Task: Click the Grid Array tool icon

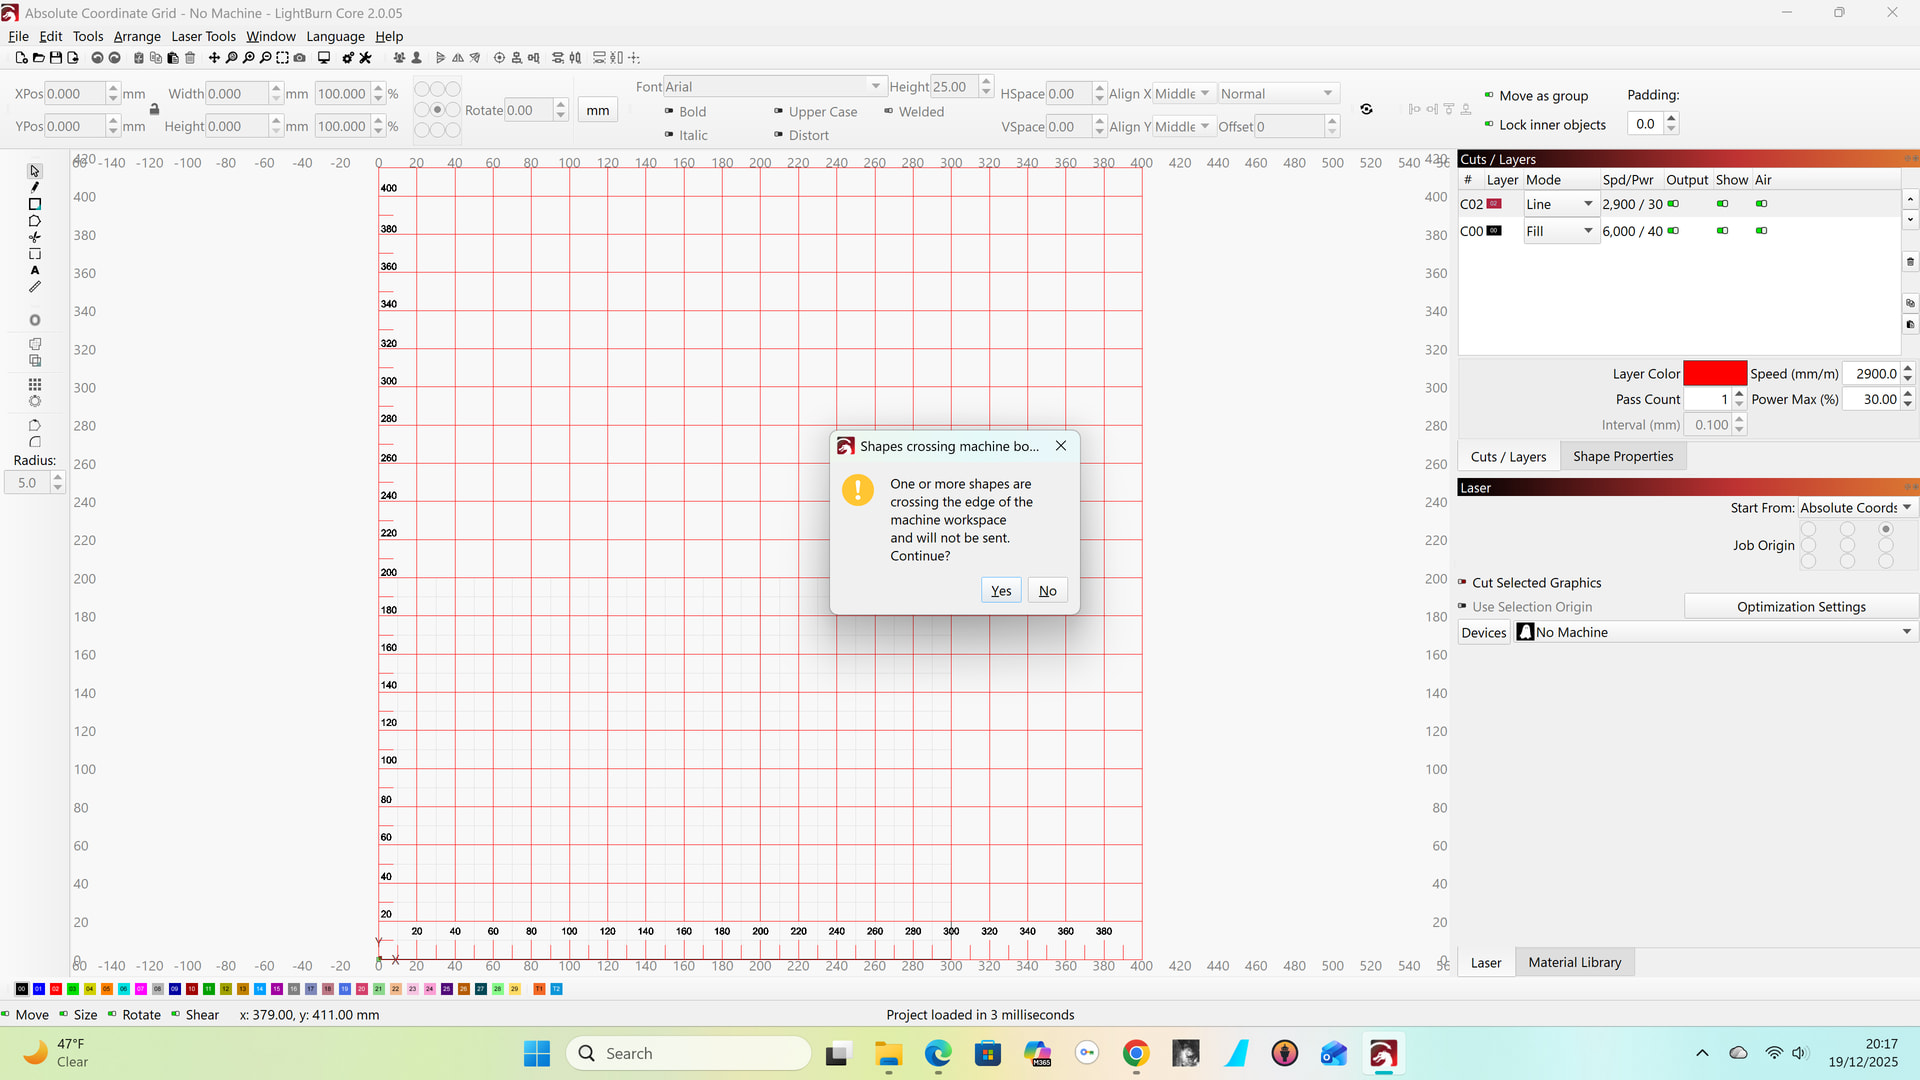Action: click(x=35, y=385)
